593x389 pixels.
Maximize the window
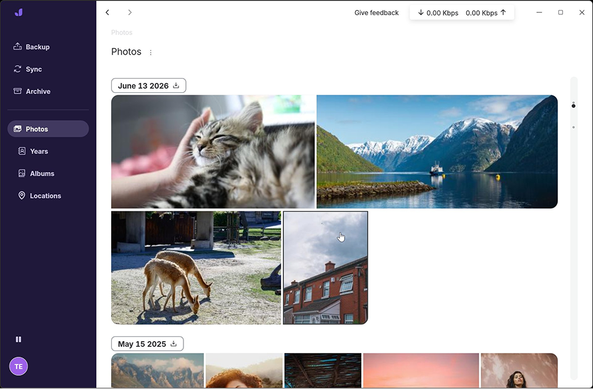tap(560, 12)
